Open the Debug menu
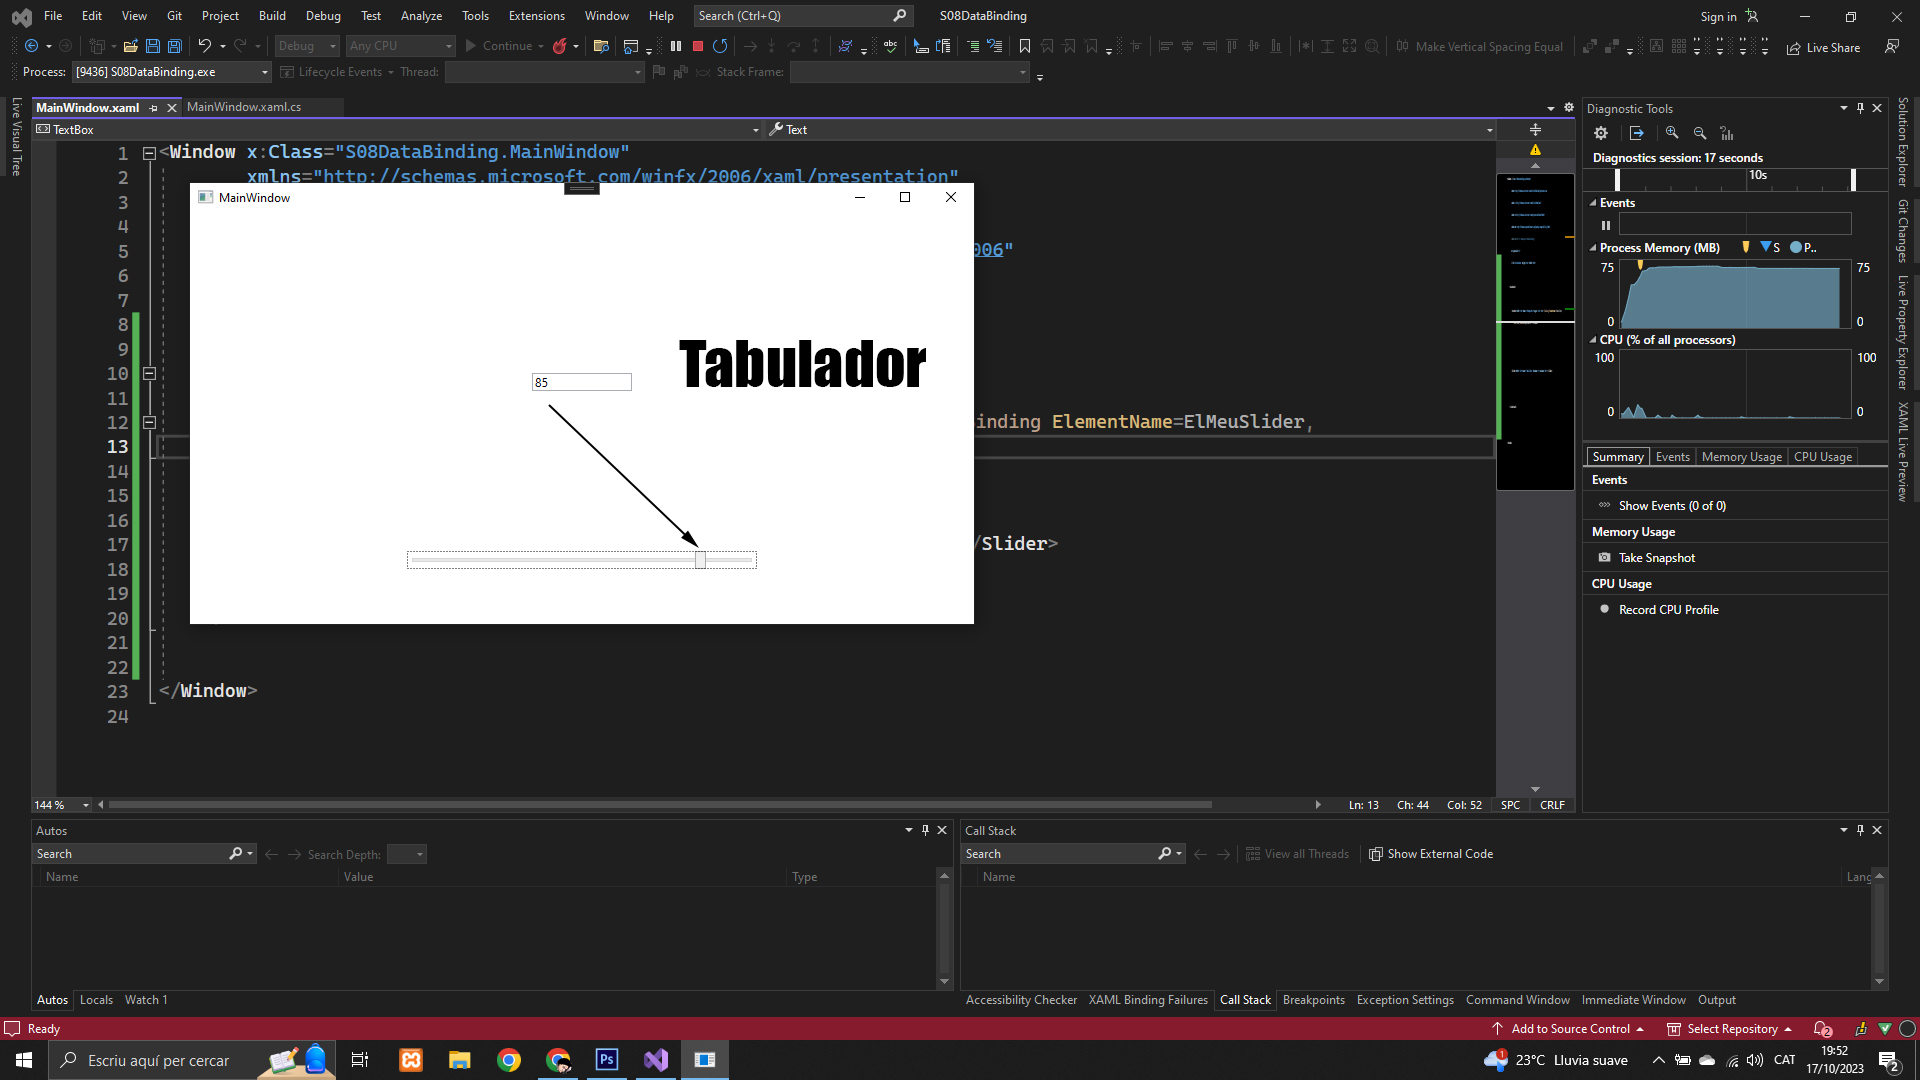Viewport: 1920px width, 1080px height. (x=323, y=16)
